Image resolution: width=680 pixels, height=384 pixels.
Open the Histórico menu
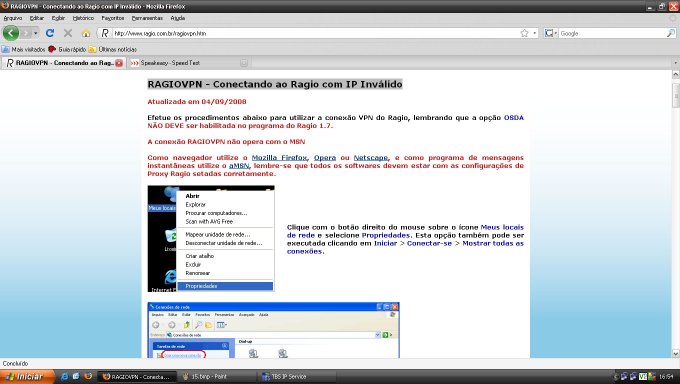[83, 18]
